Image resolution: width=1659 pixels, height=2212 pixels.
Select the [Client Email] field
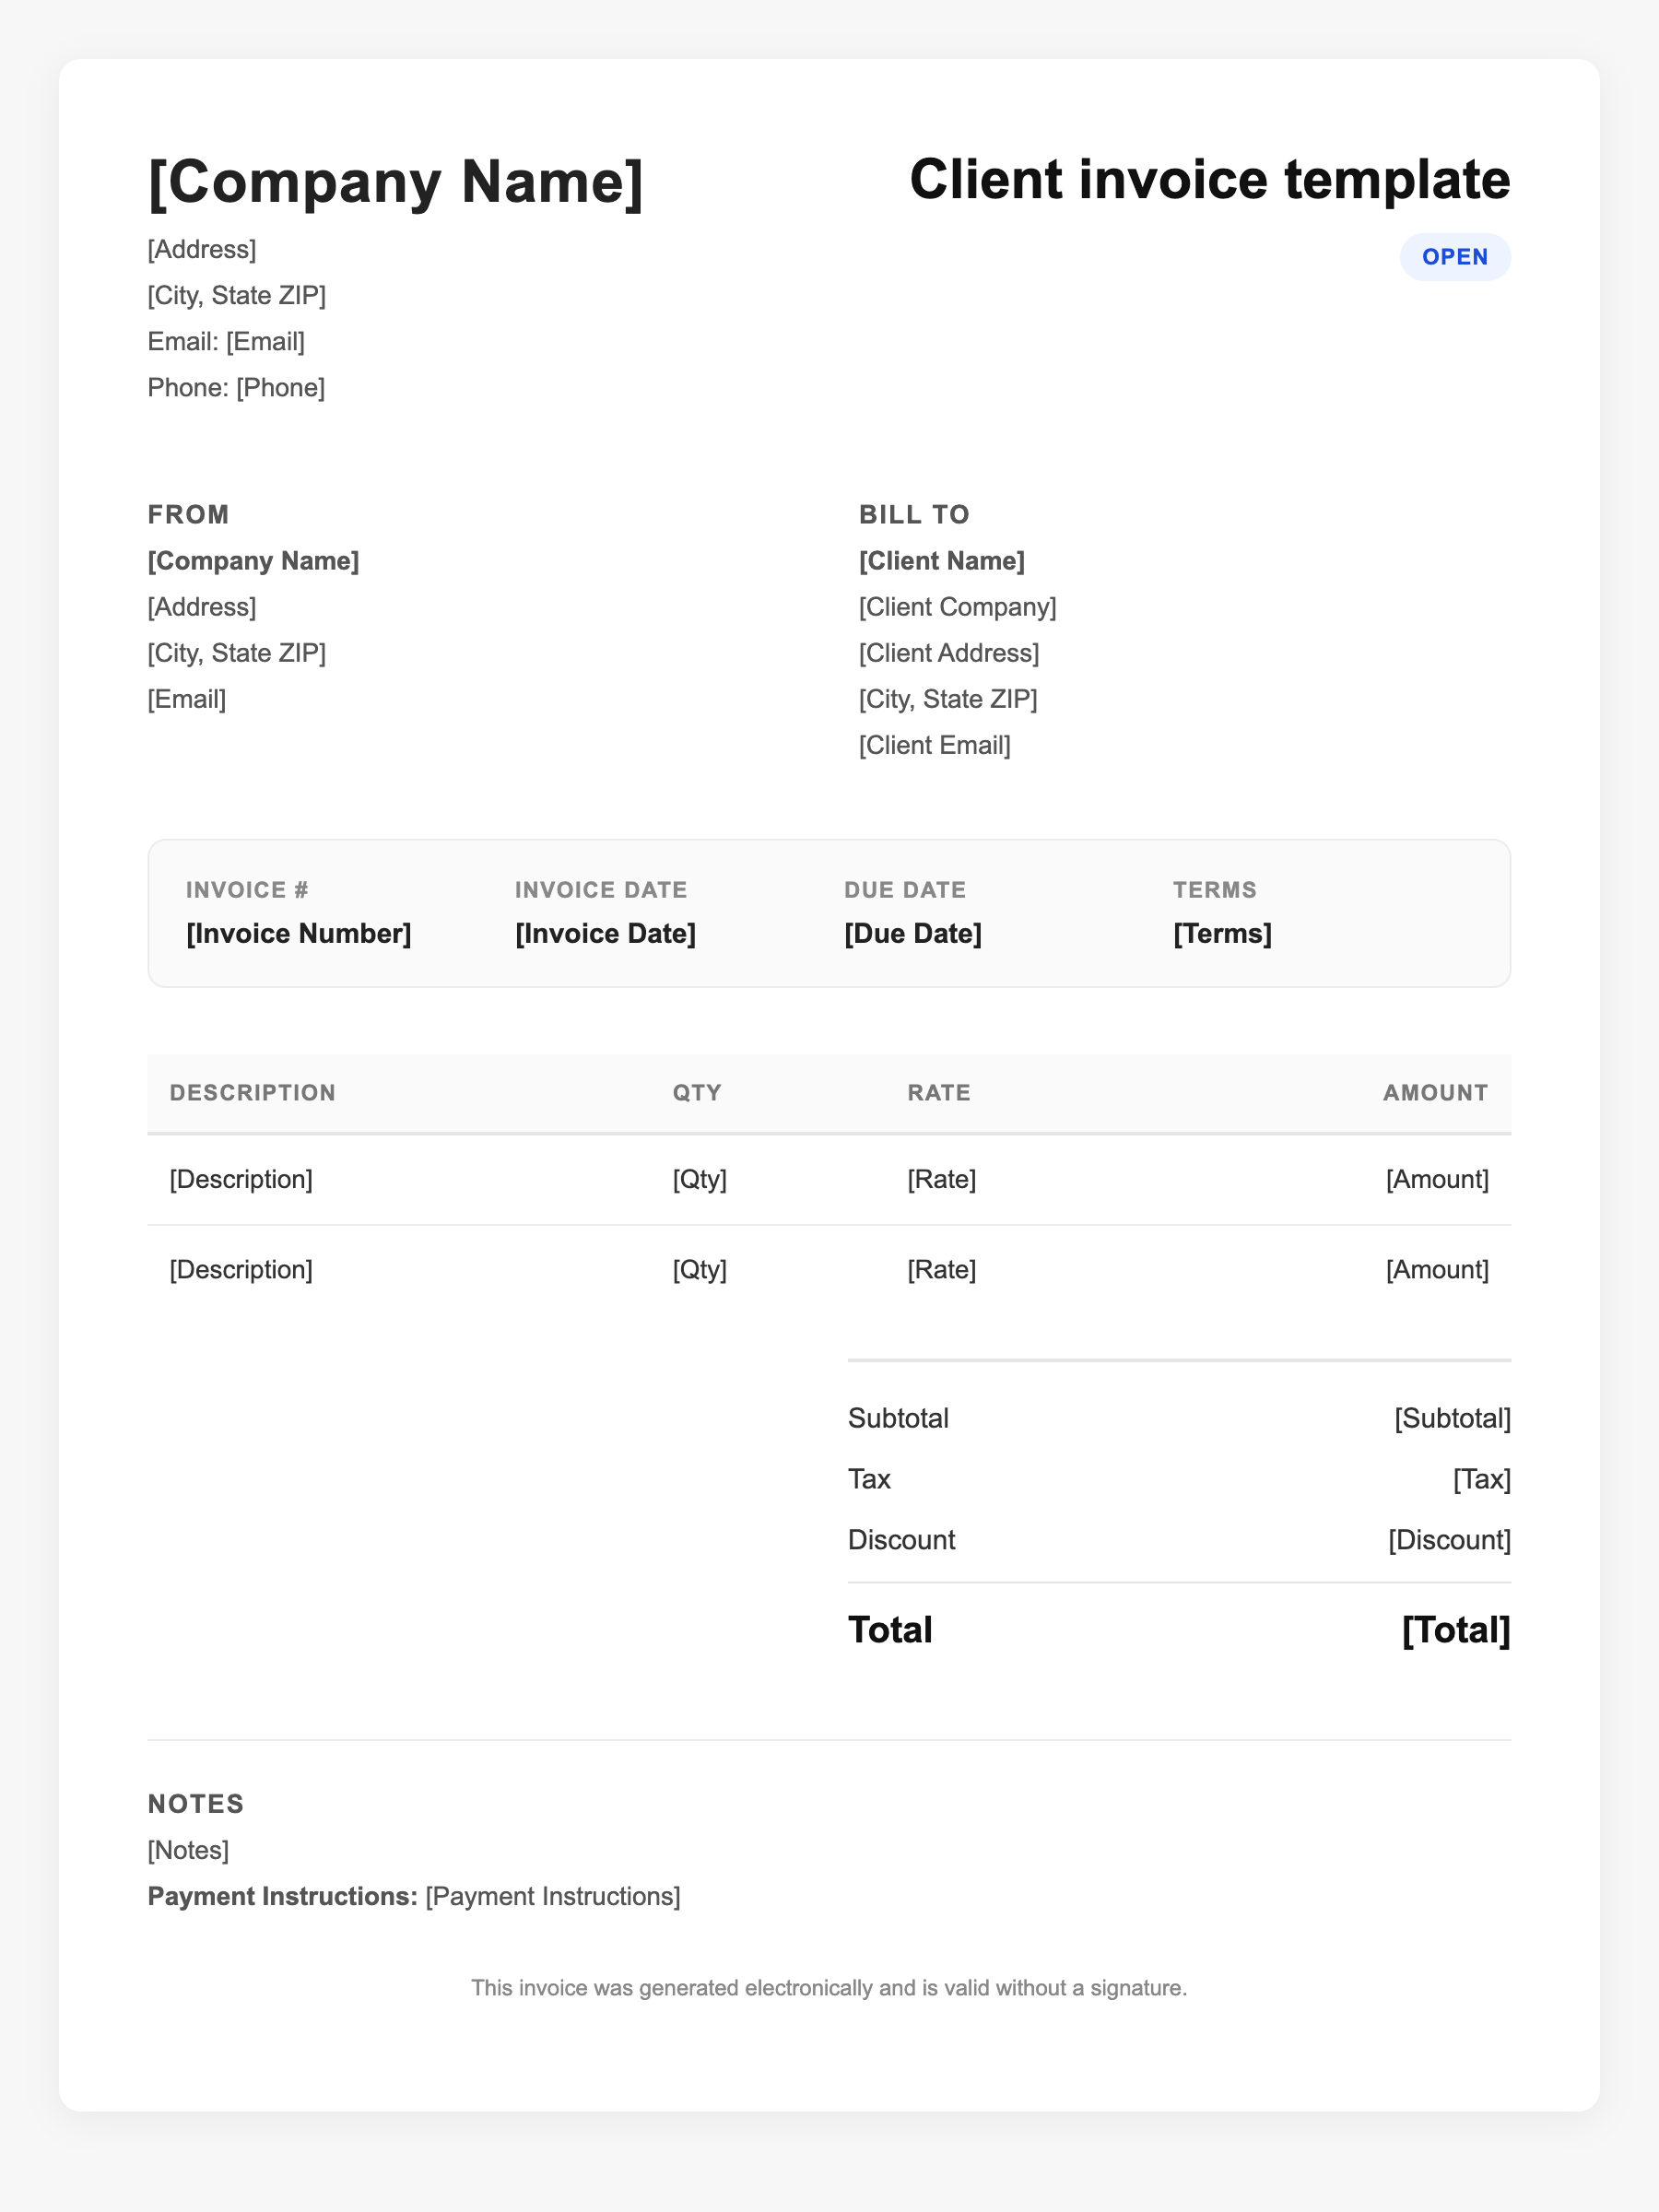tap(934, 745)
